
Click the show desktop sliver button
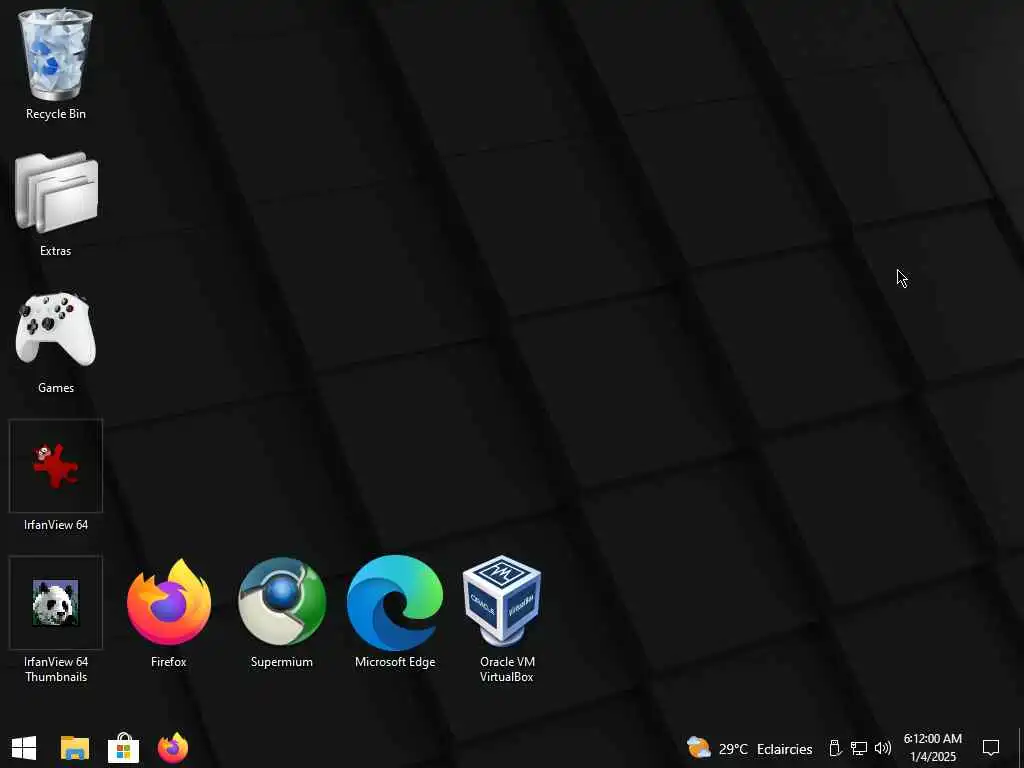click(x=1020, y=748)
